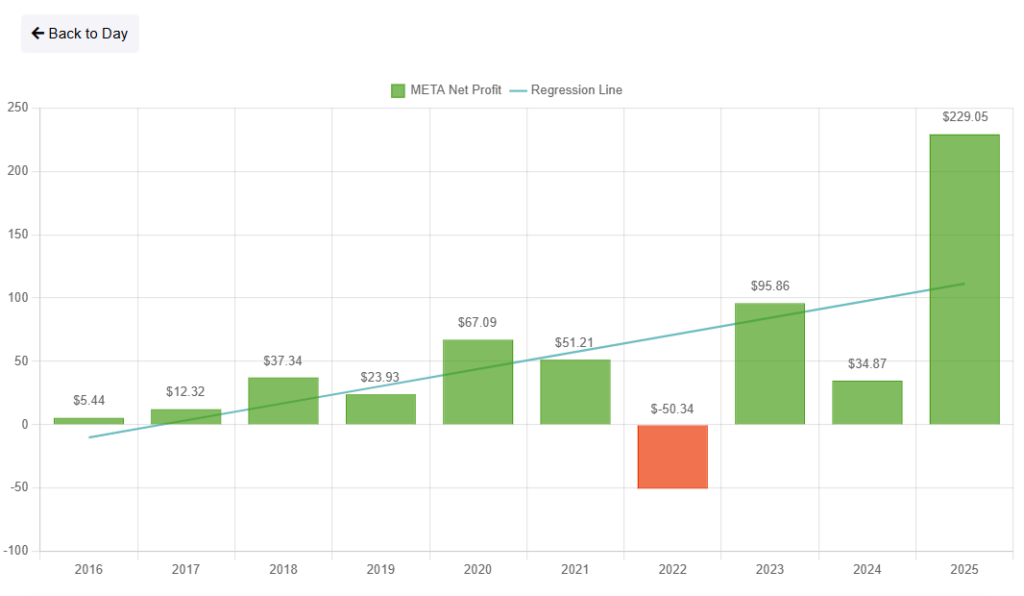Click the 2023 bar labeled $95.86
This screenshot has height=596, width=1024.
[x=770, y=364]
